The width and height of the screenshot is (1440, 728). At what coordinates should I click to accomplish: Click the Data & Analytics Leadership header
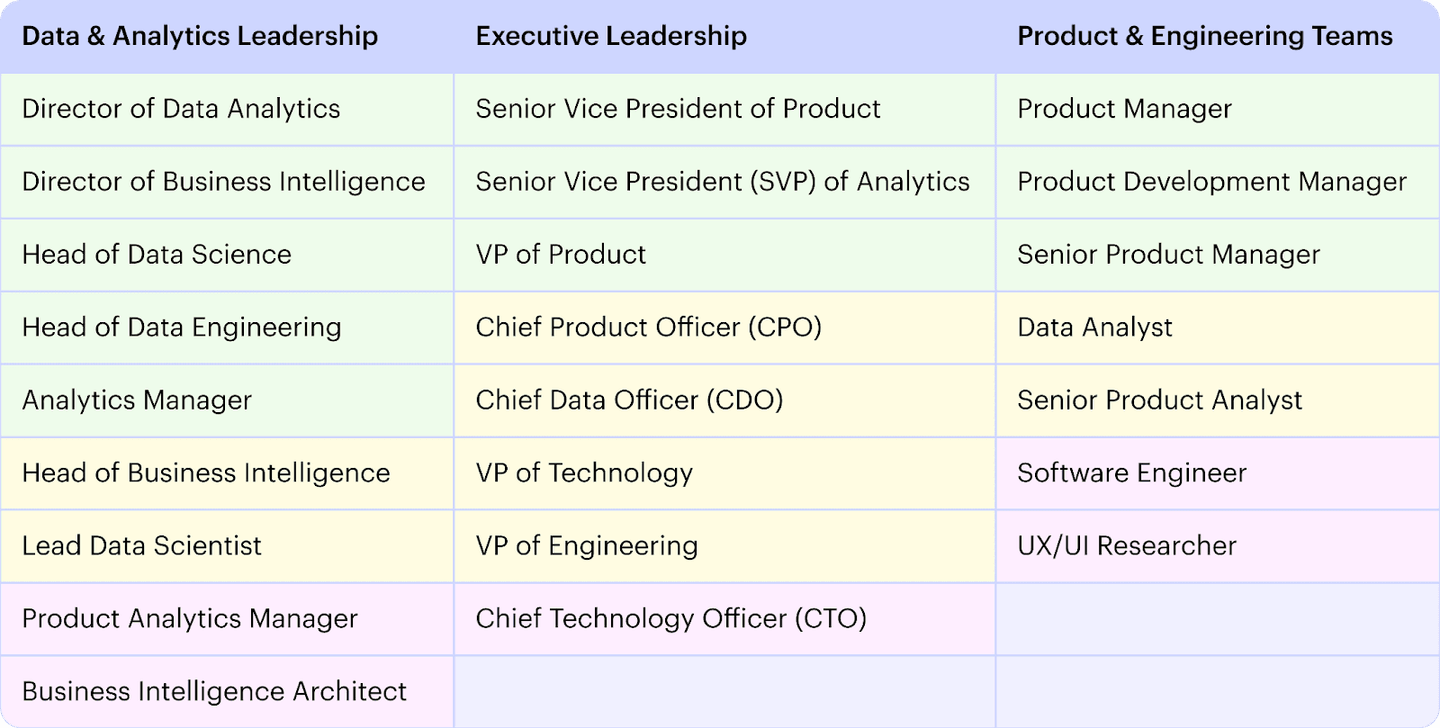200,37
